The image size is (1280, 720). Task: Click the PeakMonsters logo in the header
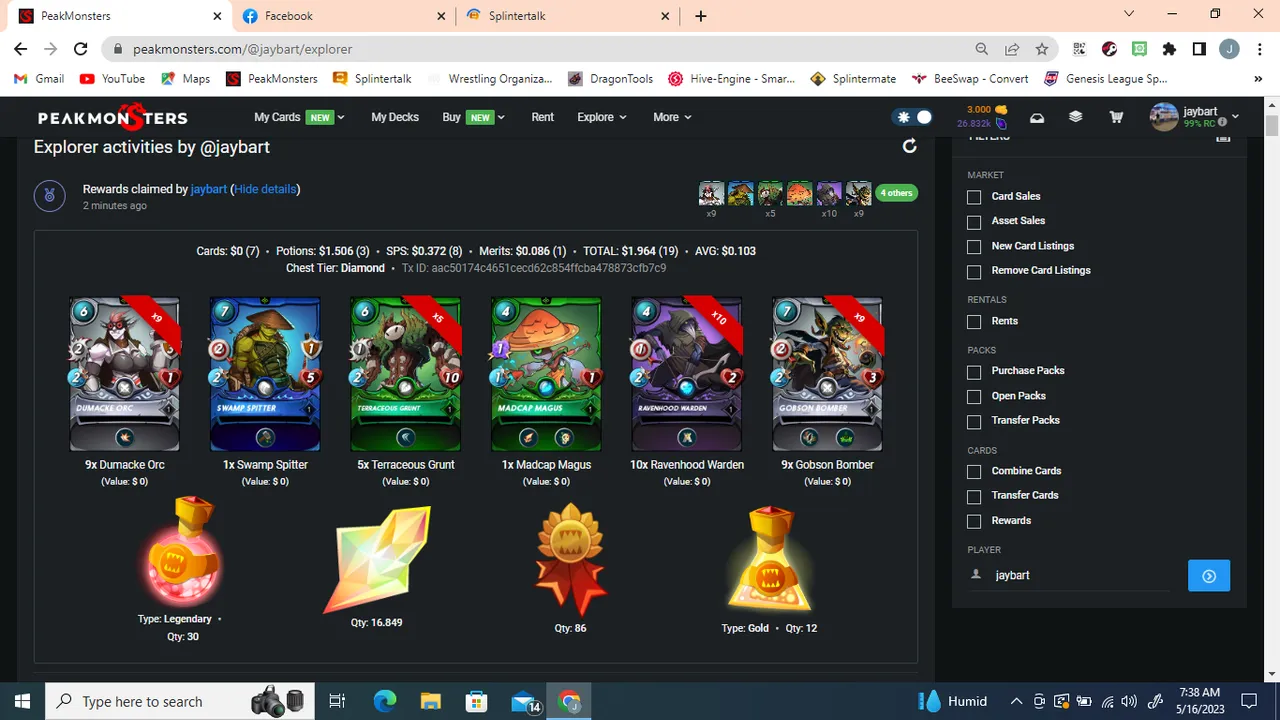(x=112, y=117)
